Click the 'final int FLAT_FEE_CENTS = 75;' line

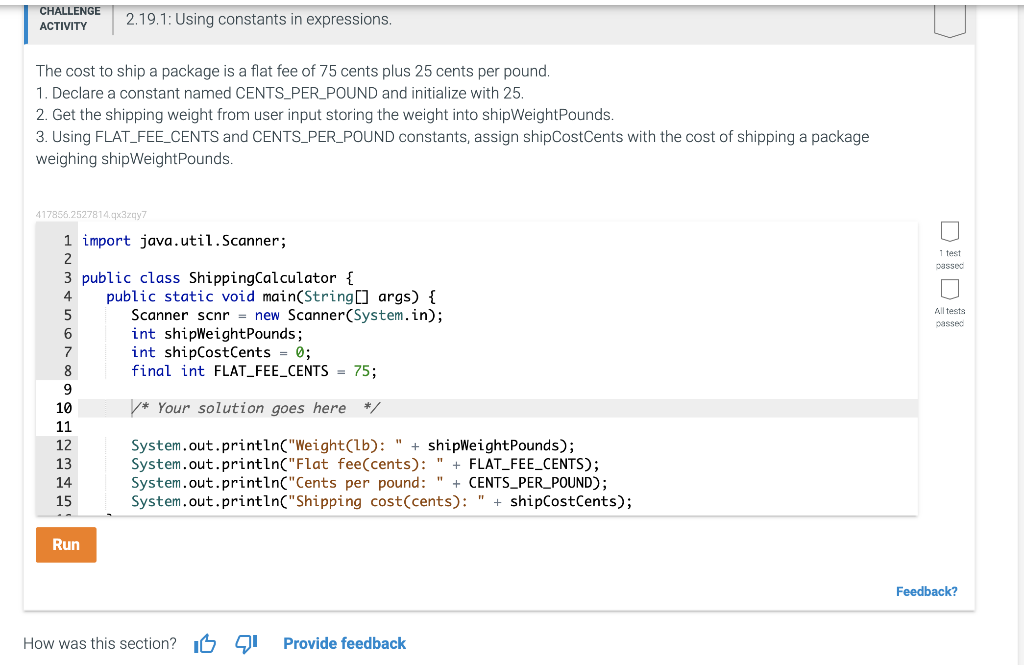[x=254, y=371]
